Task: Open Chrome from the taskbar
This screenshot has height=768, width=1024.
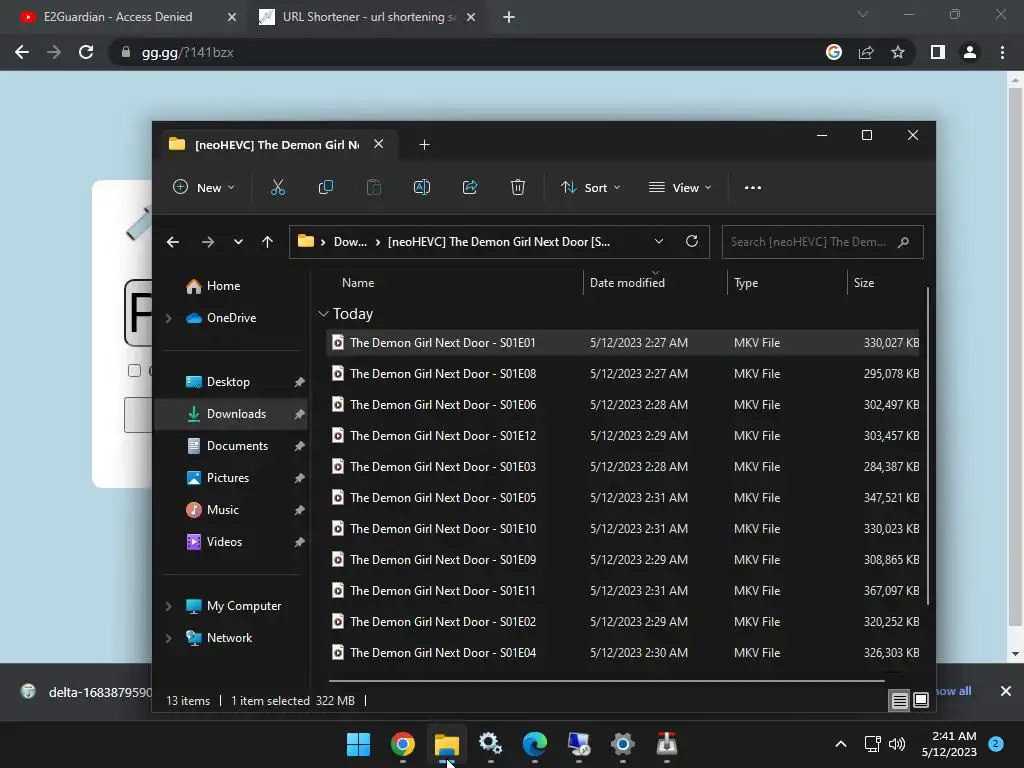Action: (402, 744)
